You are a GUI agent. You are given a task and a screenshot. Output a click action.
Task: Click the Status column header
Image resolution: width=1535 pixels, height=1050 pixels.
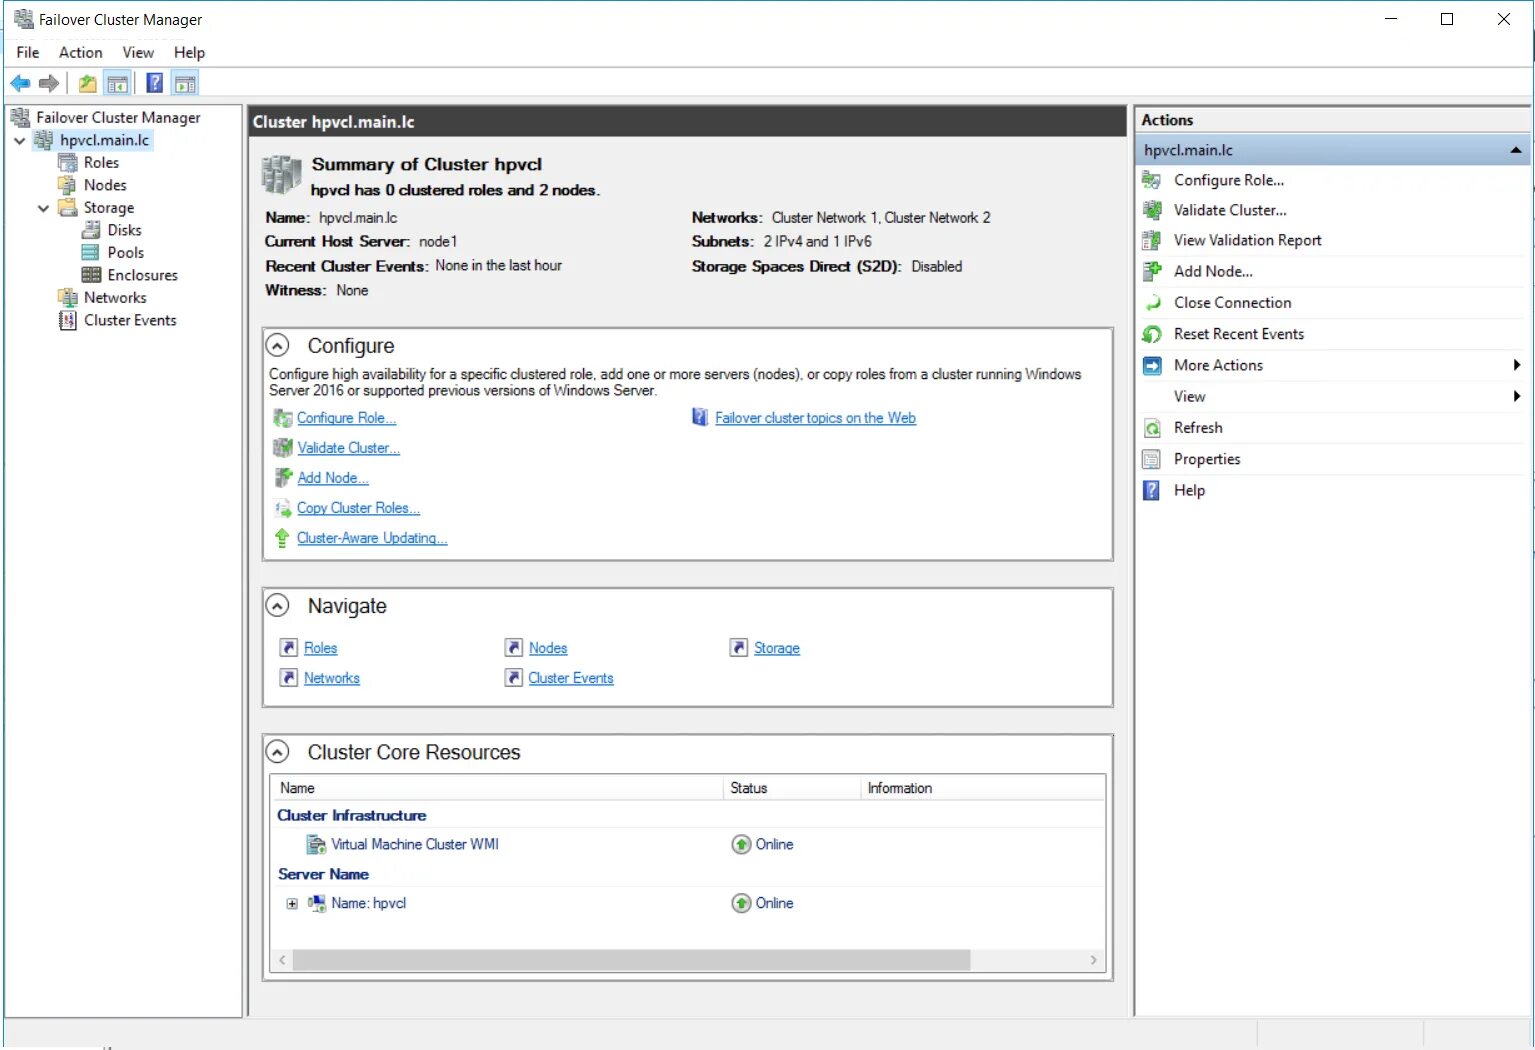[x=791, y=788]
